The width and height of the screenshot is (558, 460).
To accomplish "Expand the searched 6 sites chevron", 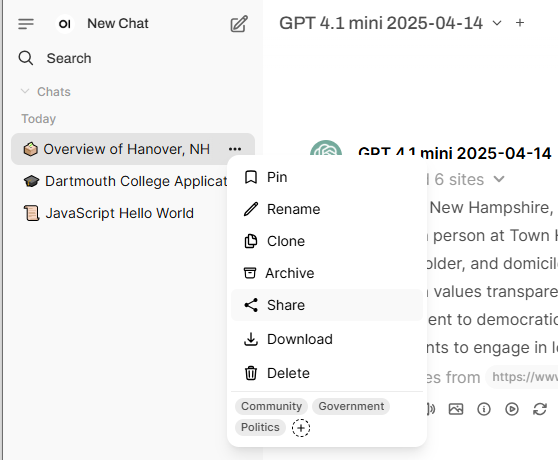I will click(x=499, y=179).
